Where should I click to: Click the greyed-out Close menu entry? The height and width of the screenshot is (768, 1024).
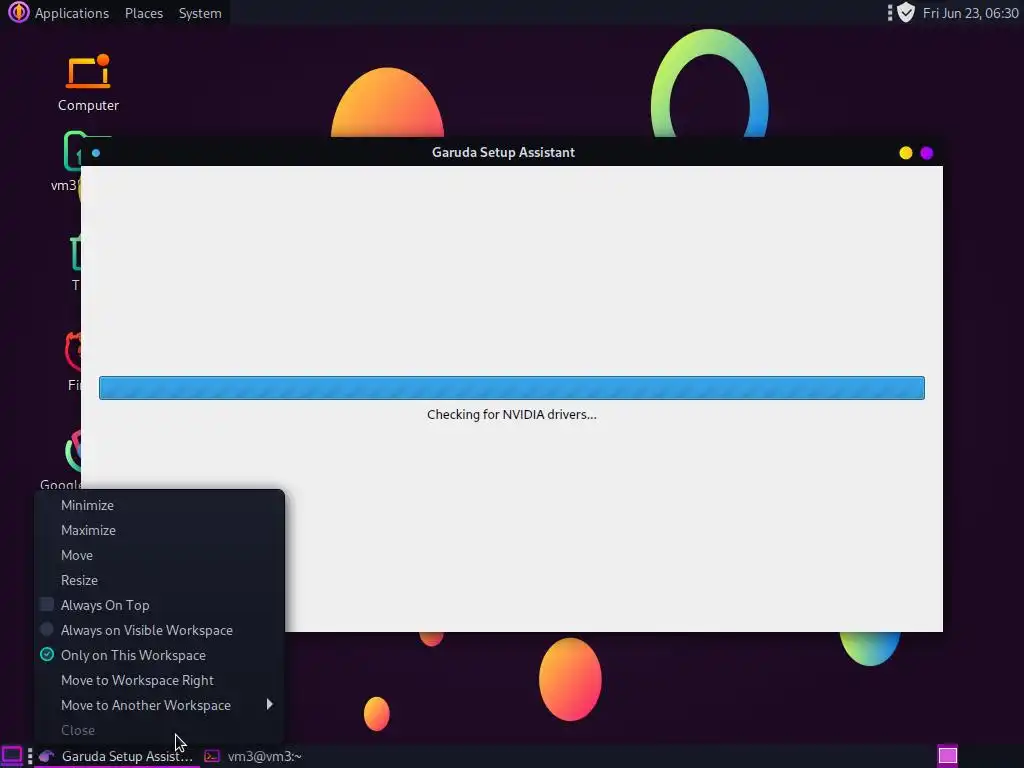(x=160, y=730)
